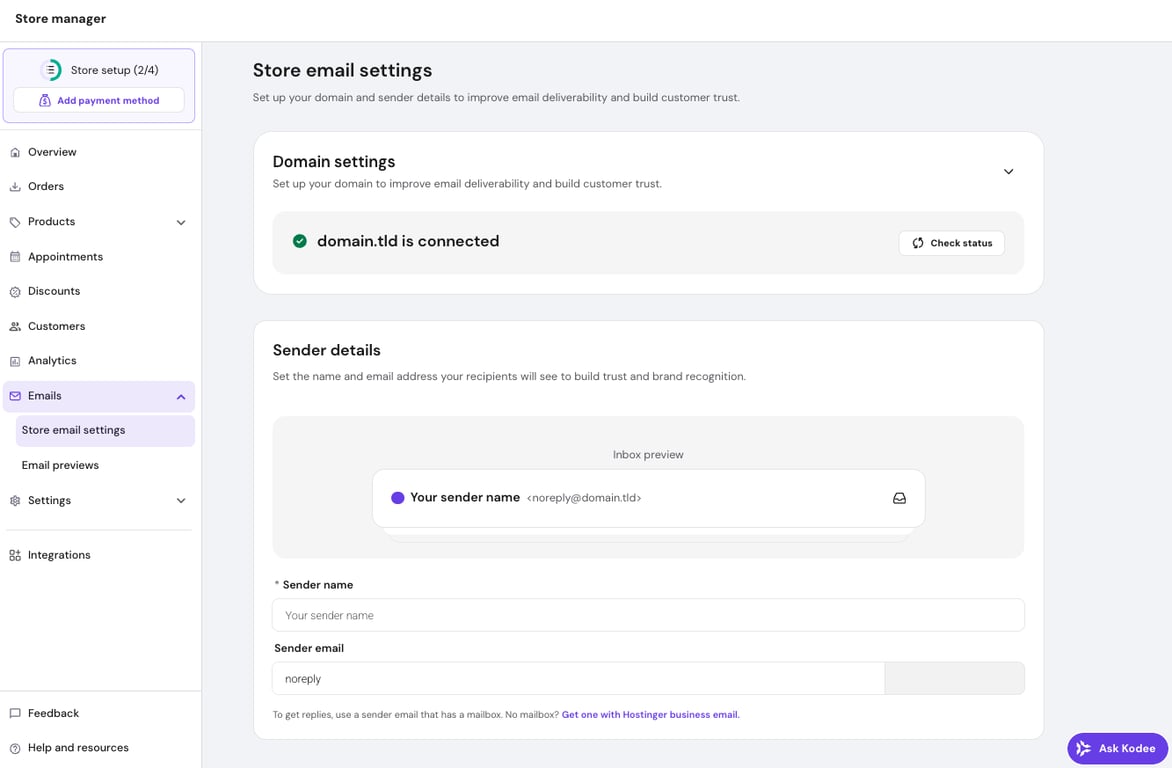This screenshot has width=1172, height=768.
Task: Select Store email settings submenu item
Action: tap(105, 431)
